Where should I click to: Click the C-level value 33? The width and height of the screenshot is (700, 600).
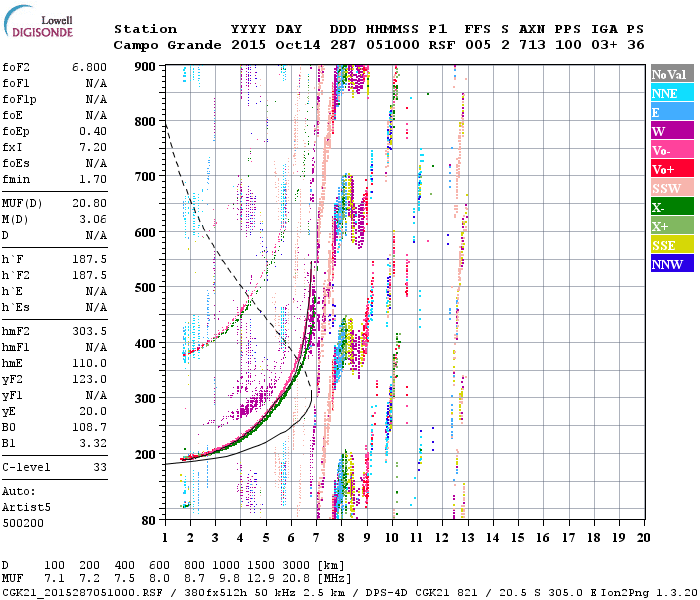point(100,467)
